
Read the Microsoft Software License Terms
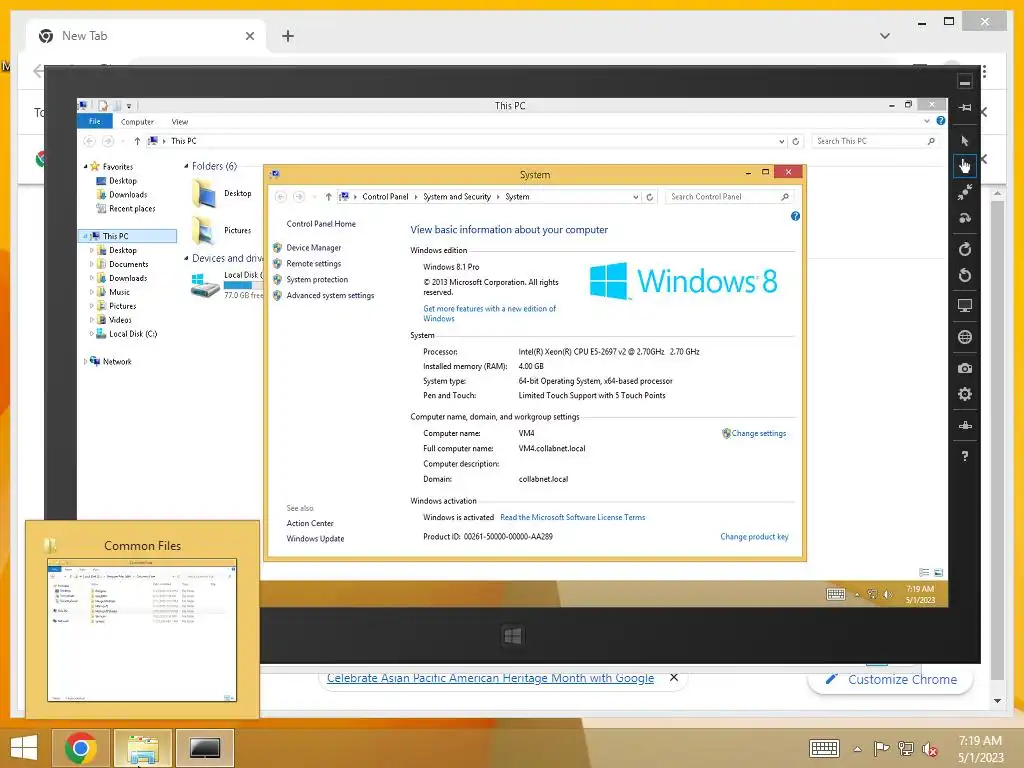tap(572, 517)
